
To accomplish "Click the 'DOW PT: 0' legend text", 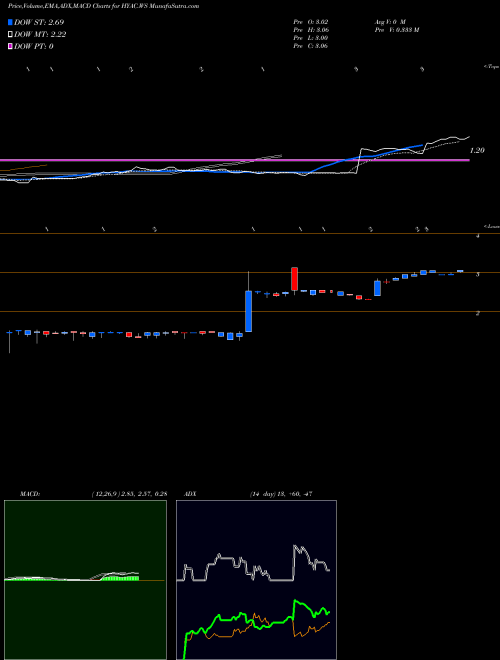I will pyautogui.click(x=34, y=46).
